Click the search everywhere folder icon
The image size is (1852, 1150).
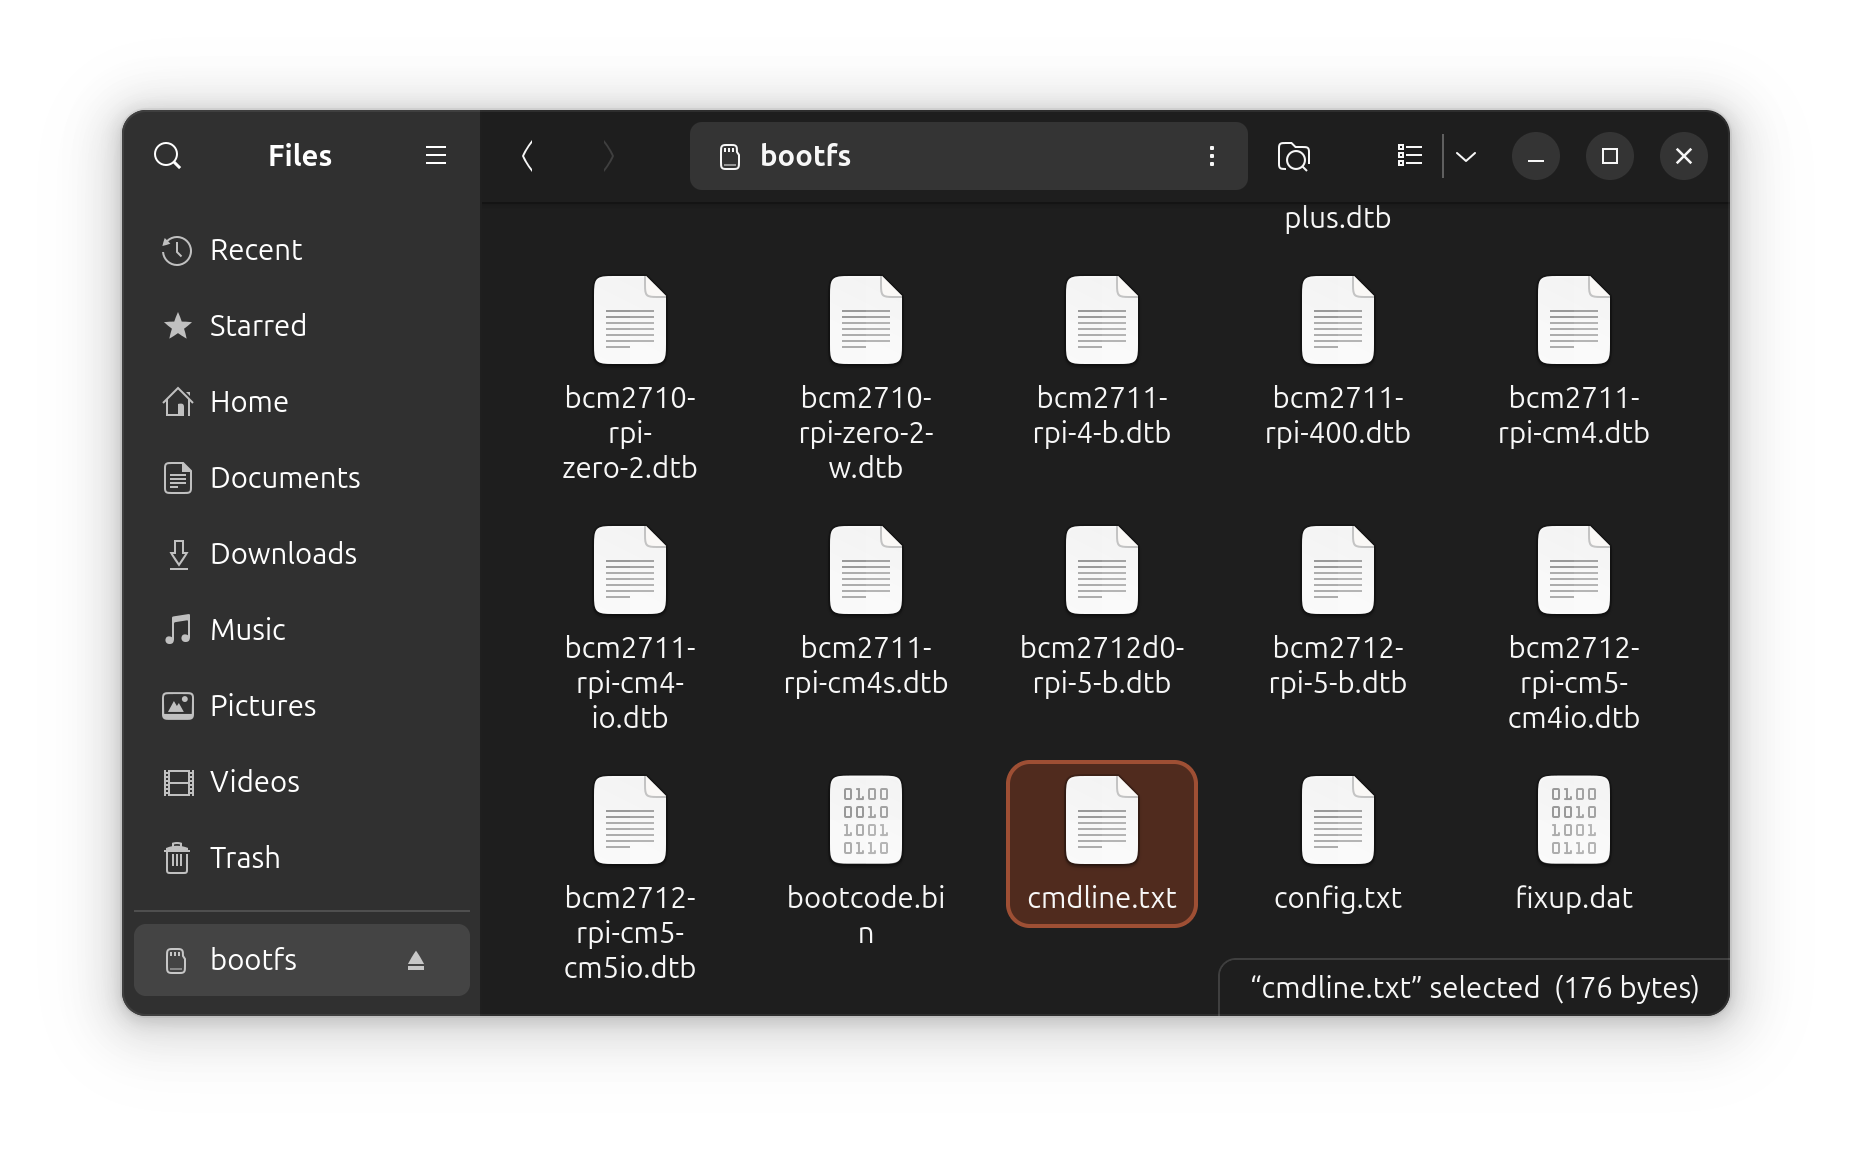tap(1293, 156)
